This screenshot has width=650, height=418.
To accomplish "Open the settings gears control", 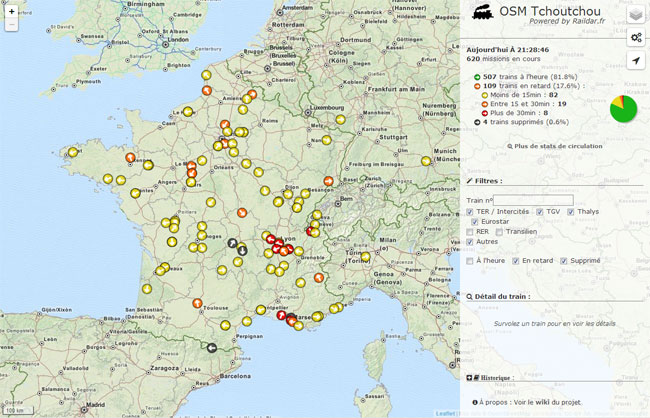I will click(636, 38).
